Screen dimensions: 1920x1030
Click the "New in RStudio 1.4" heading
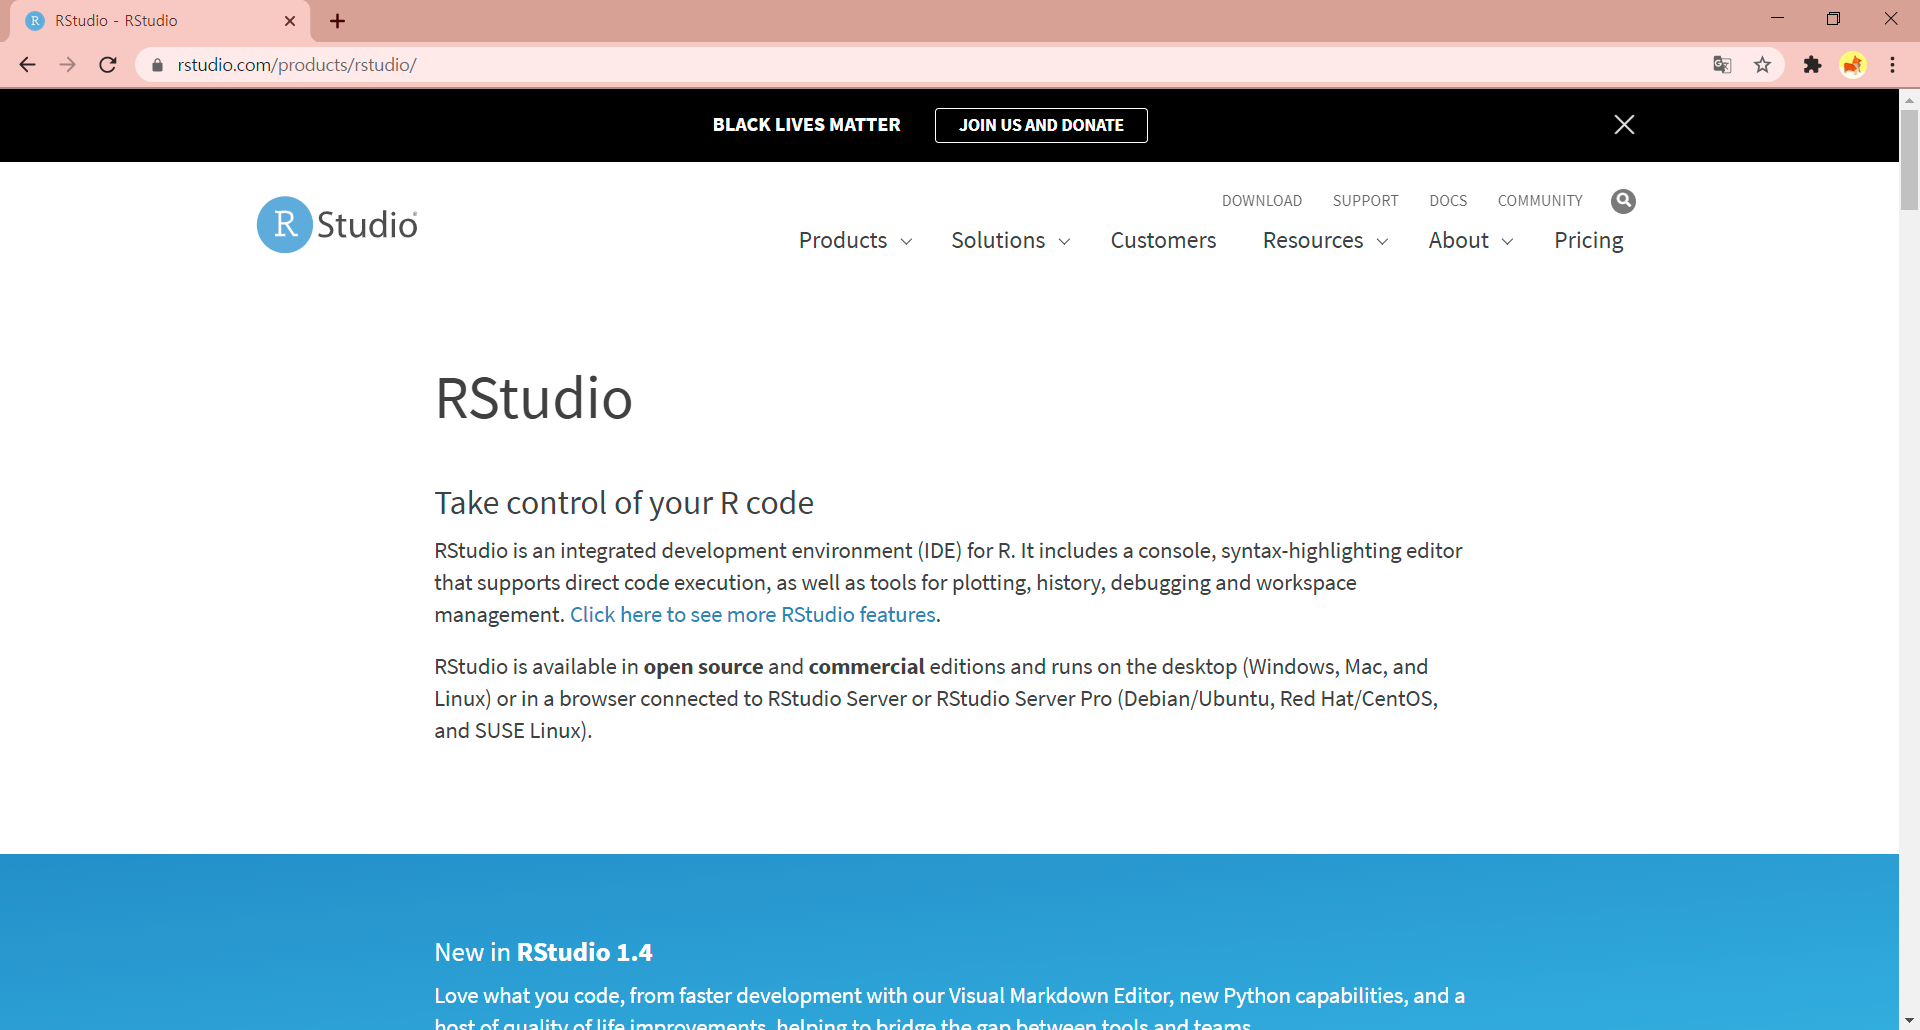tap(543, 953)
